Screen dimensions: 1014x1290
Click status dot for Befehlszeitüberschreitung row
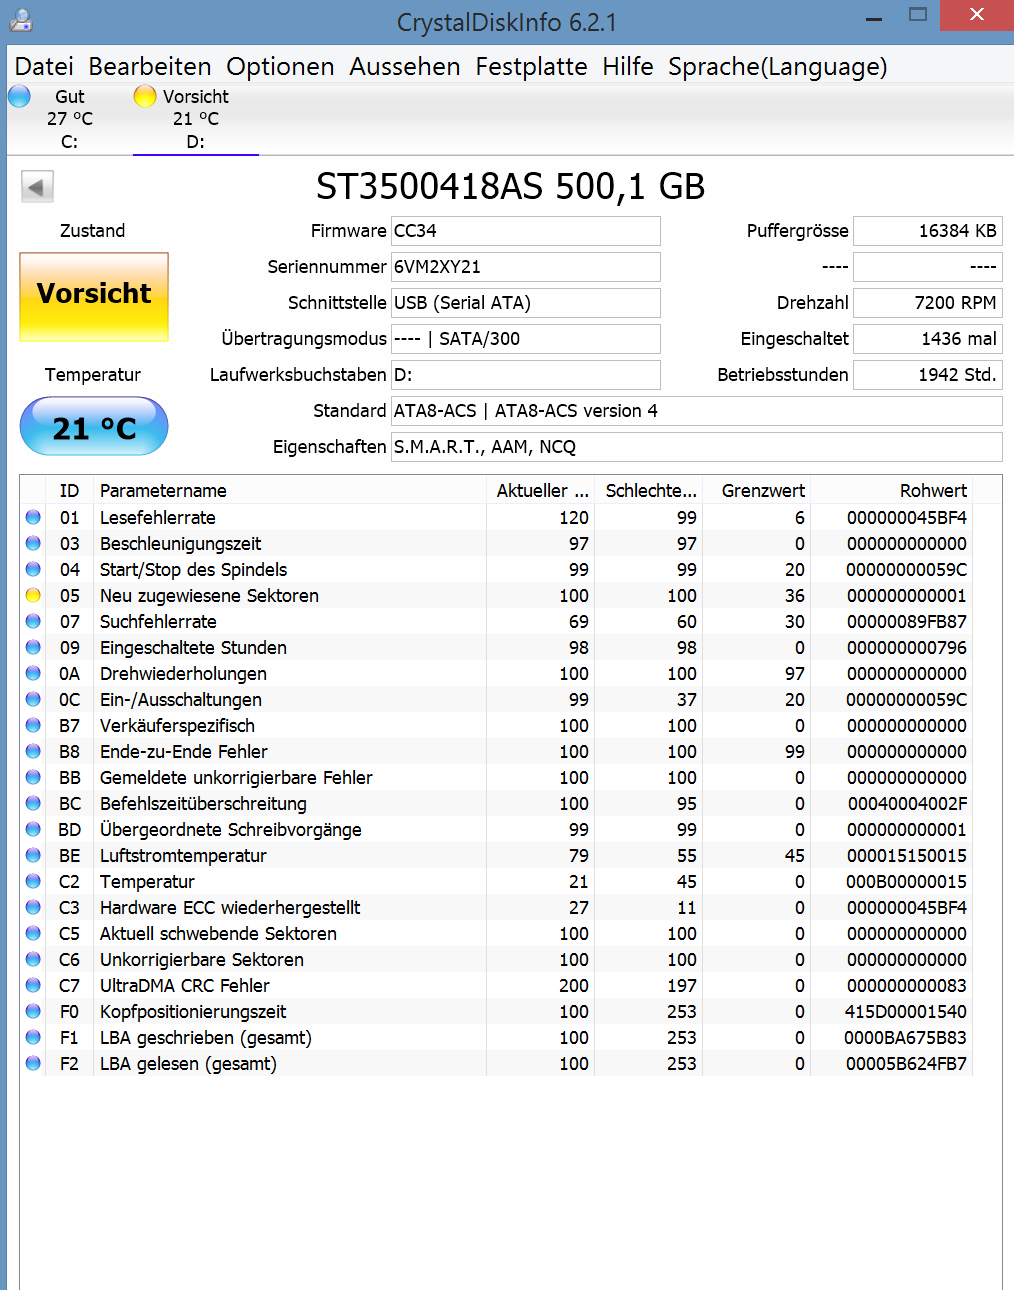pyautogui.click(x=33, y=803)
